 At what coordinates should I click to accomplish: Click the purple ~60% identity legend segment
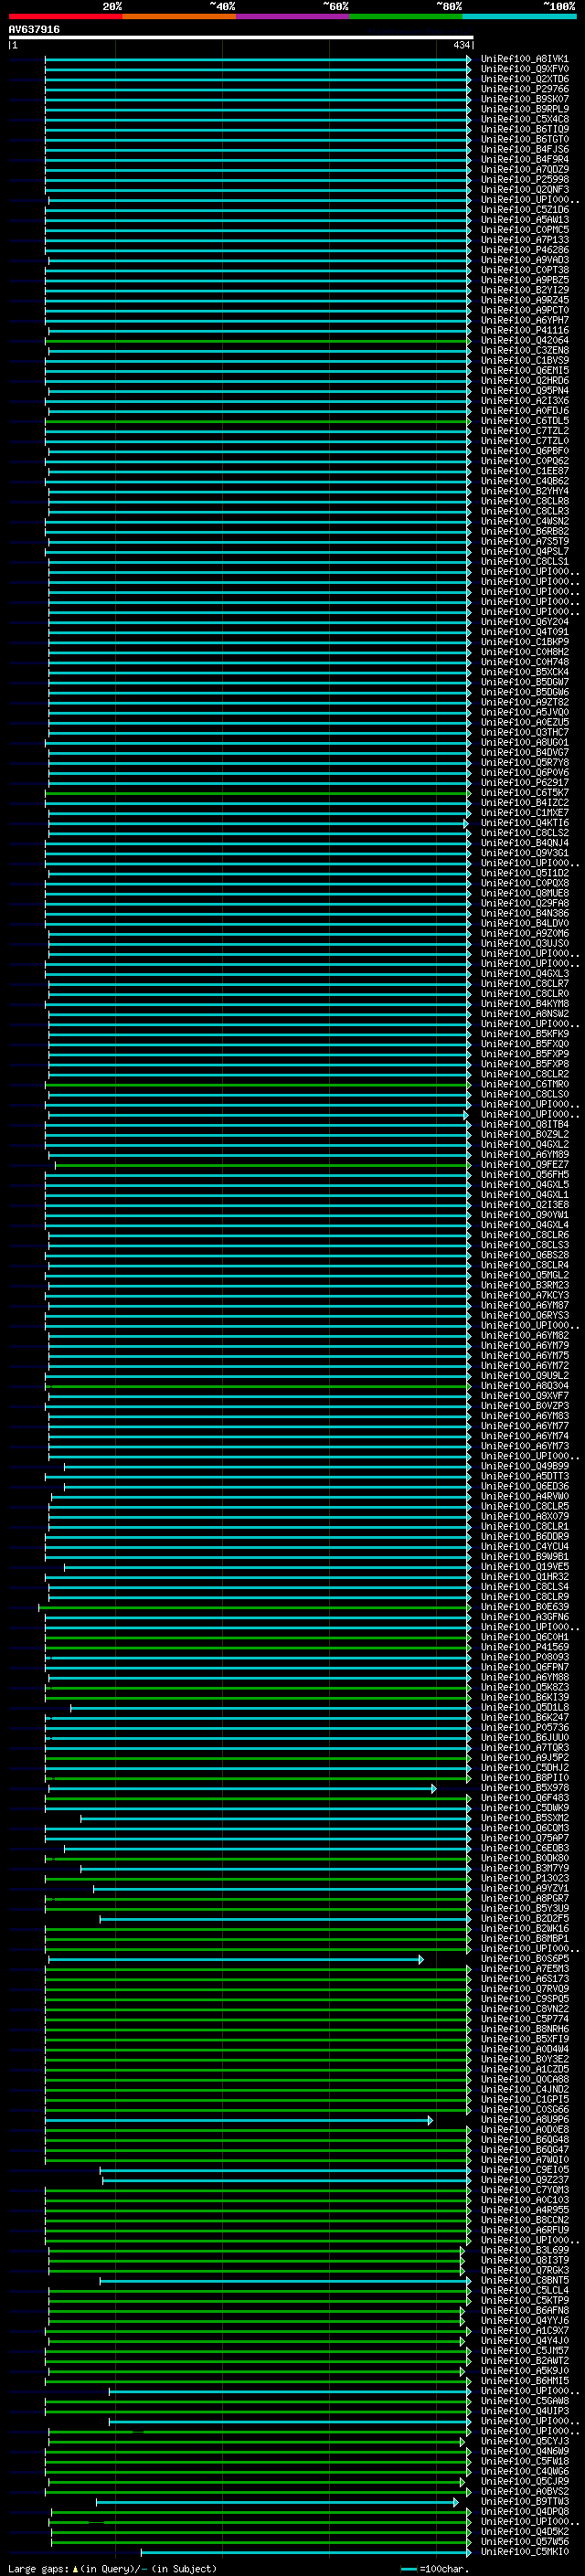[x=293, y=16]
